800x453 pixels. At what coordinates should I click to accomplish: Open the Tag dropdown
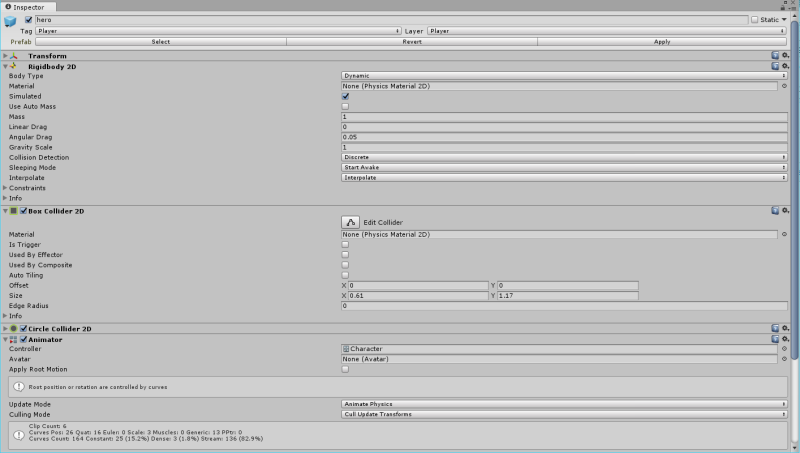218,31
